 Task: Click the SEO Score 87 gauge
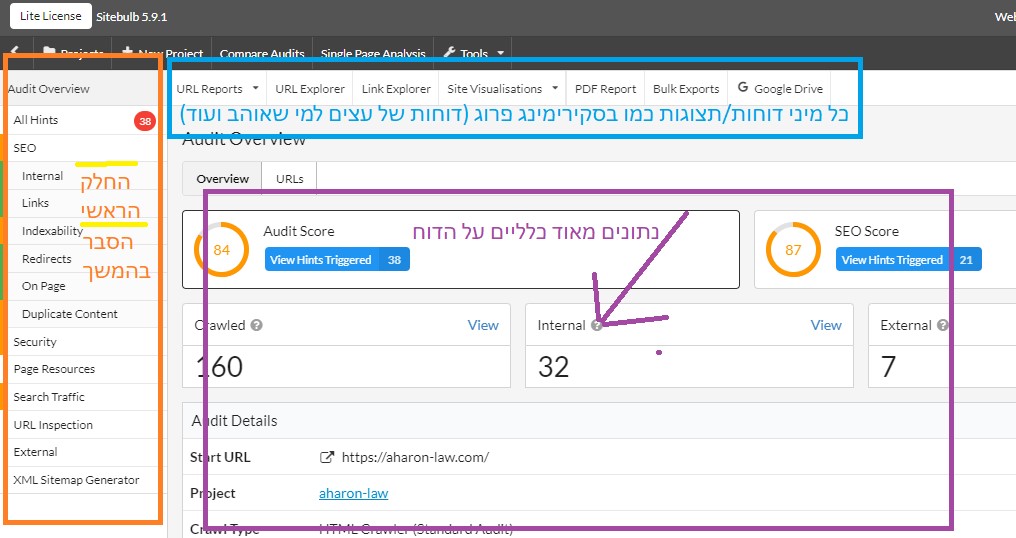pos(793,250)
